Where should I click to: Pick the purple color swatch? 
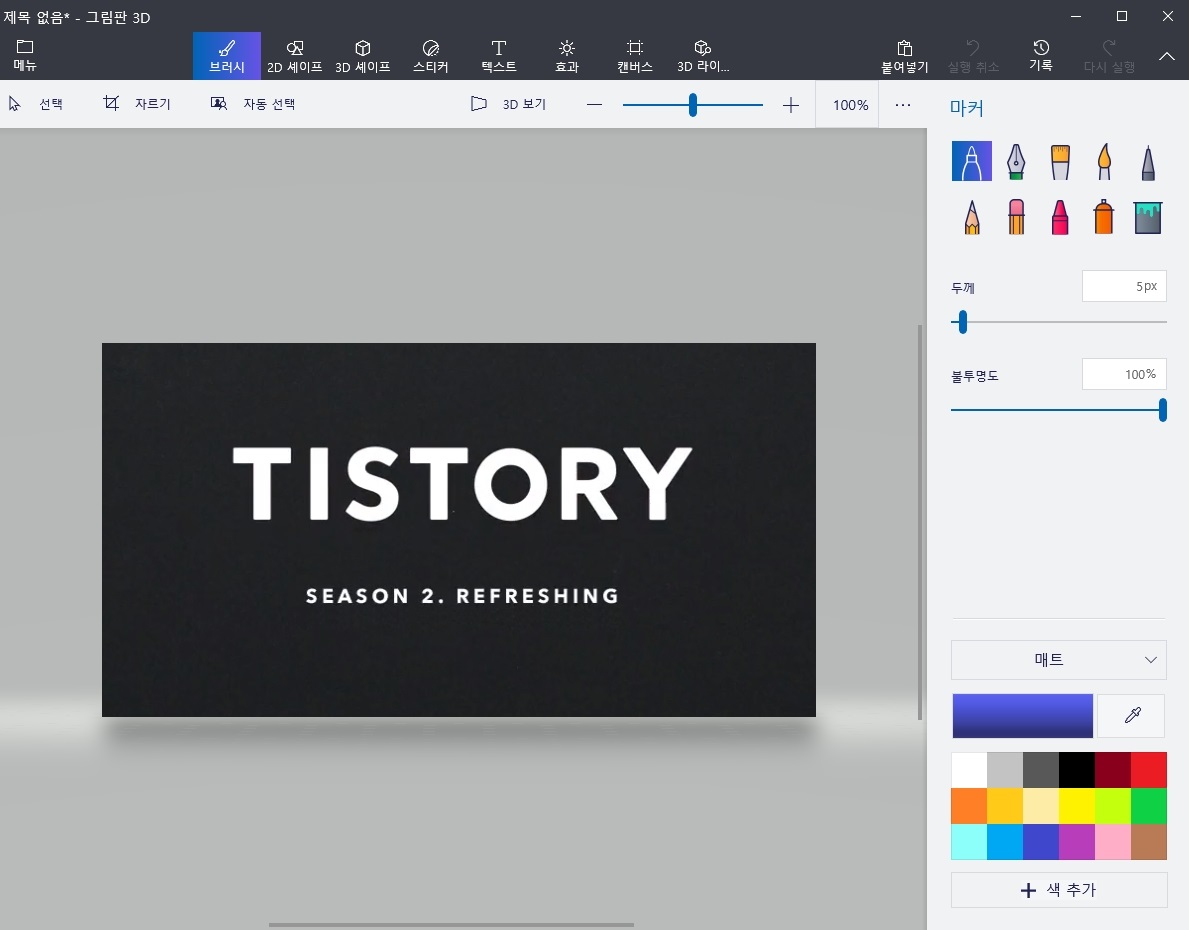click(x=1077, y=842)
